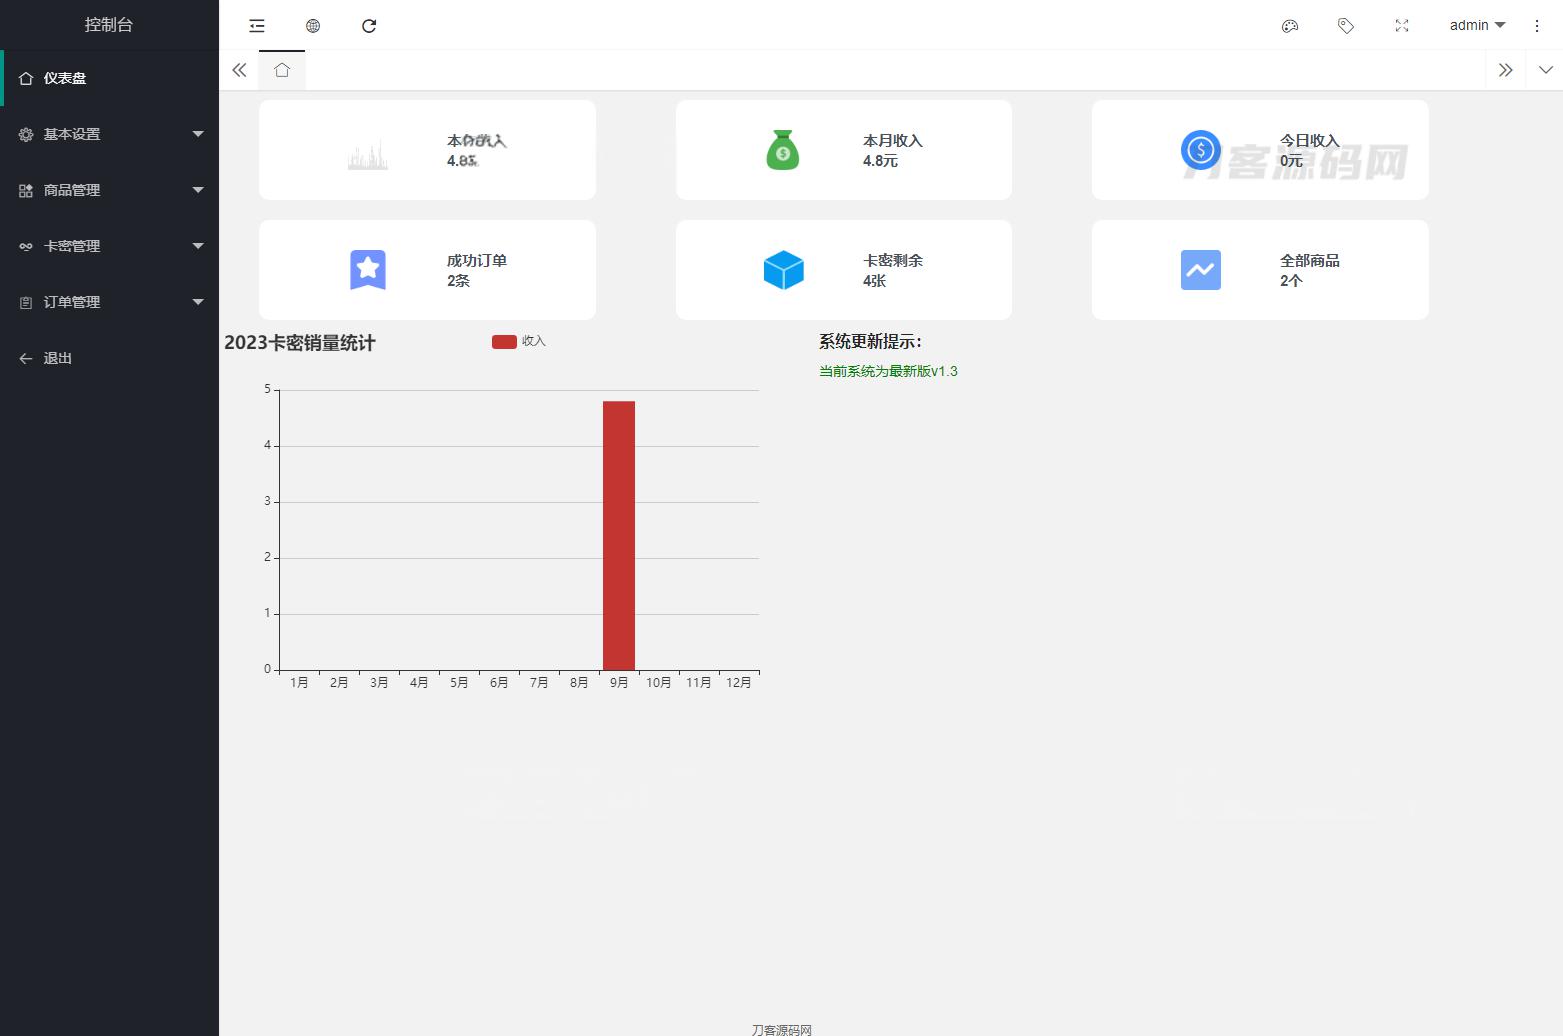Expand the 卡密管理 arrow
This screenshot has width=1563, height=1036.
pos(198,246)
